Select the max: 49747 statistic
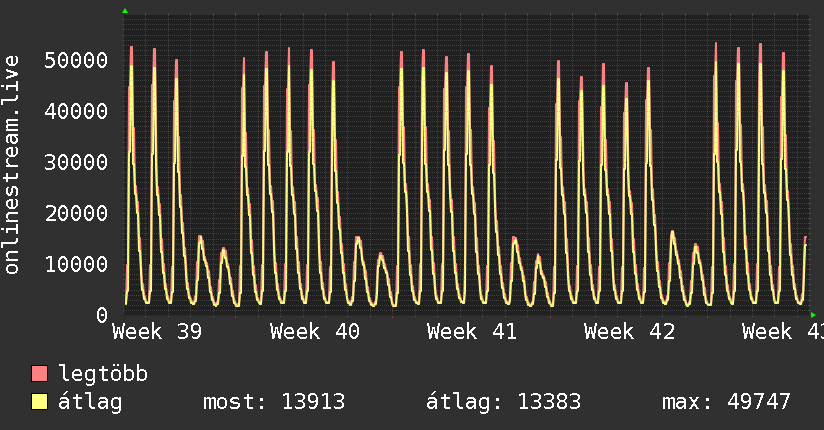Viewport: 824px width, 430px height. 726,402
